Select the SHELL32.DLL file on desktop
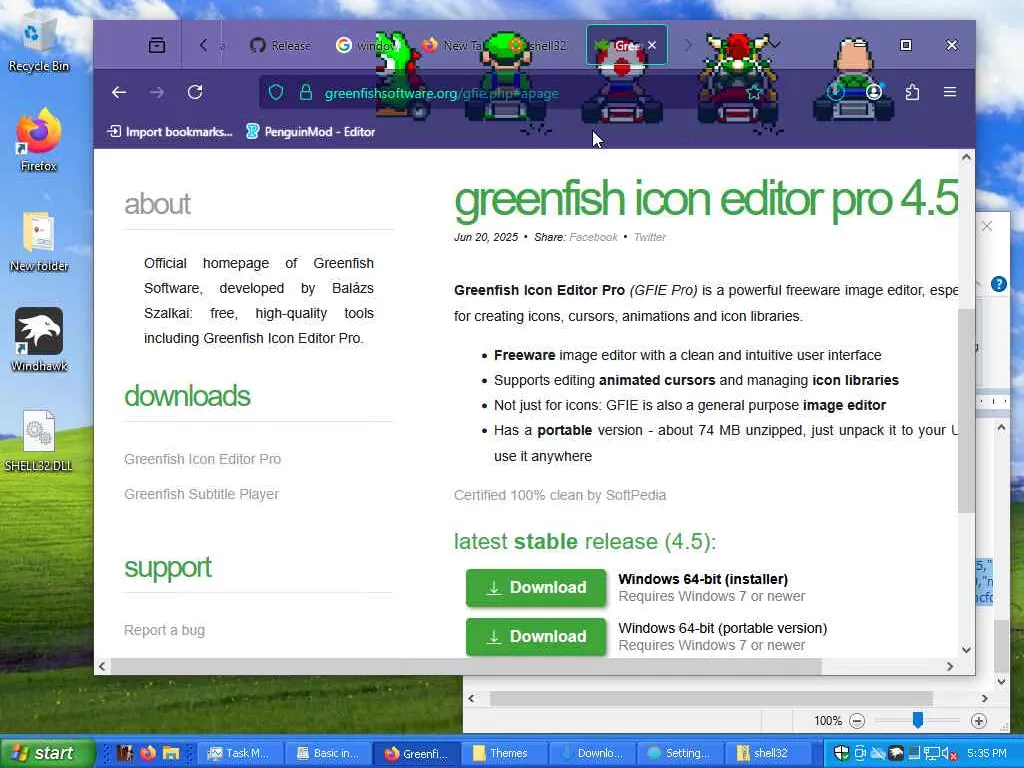Screen dimensions: 1024x768 pyautogui.click(x=39, y=441)
